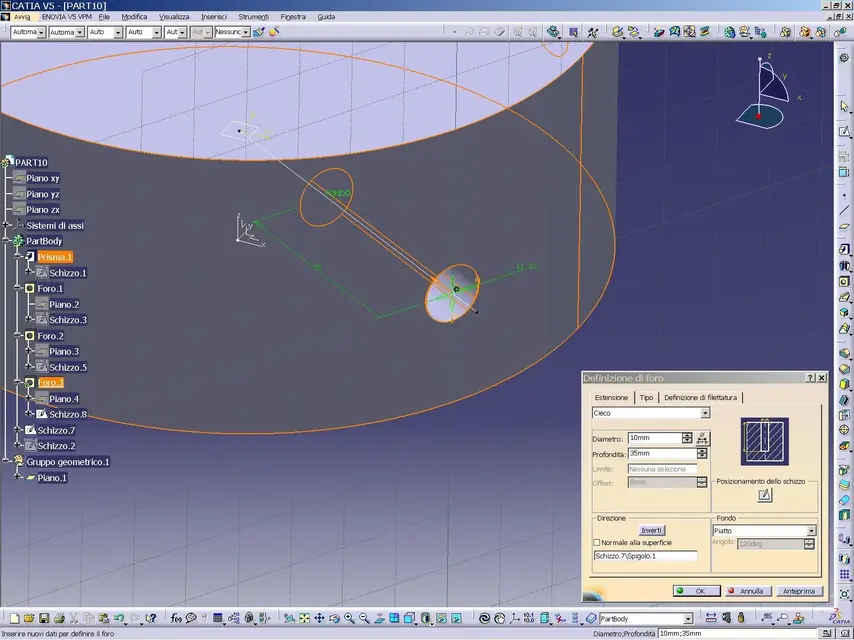This screenshot has height=640, width=854.
Task: Expand the Schizzo.1 tree node
Action: pyautogui.click(x=29, y=272)
